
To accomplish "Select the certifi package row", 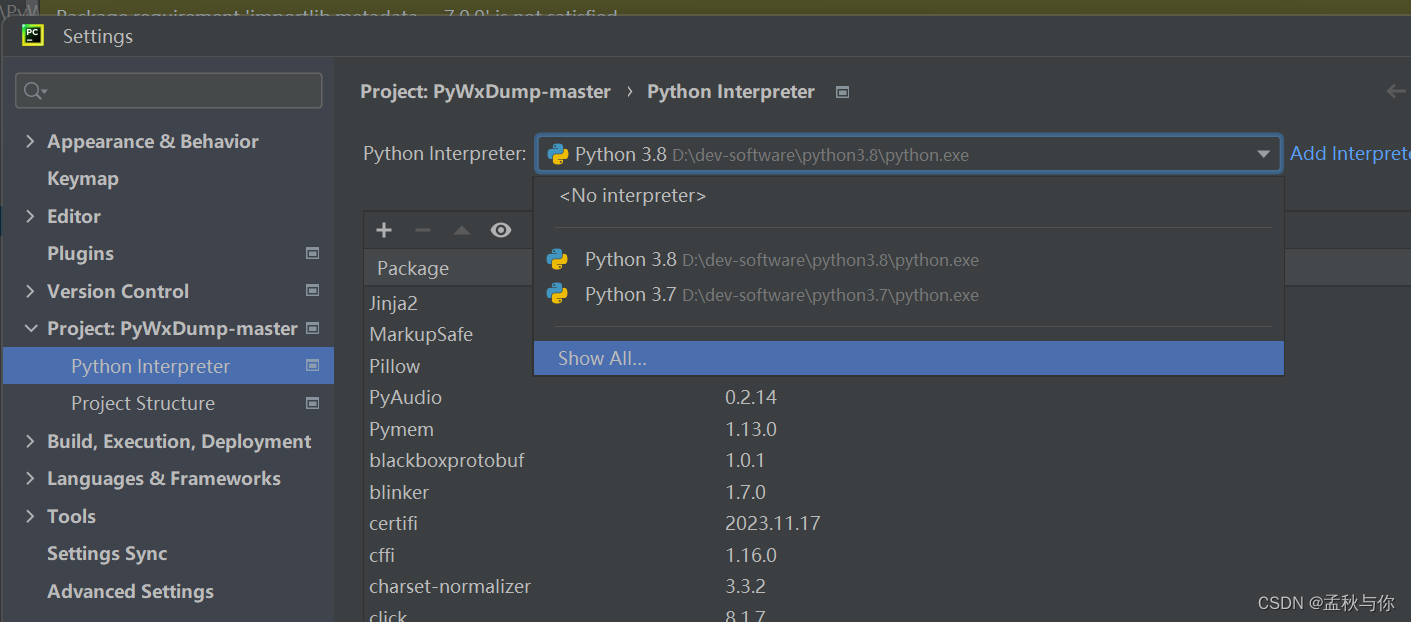I will 393,524.
